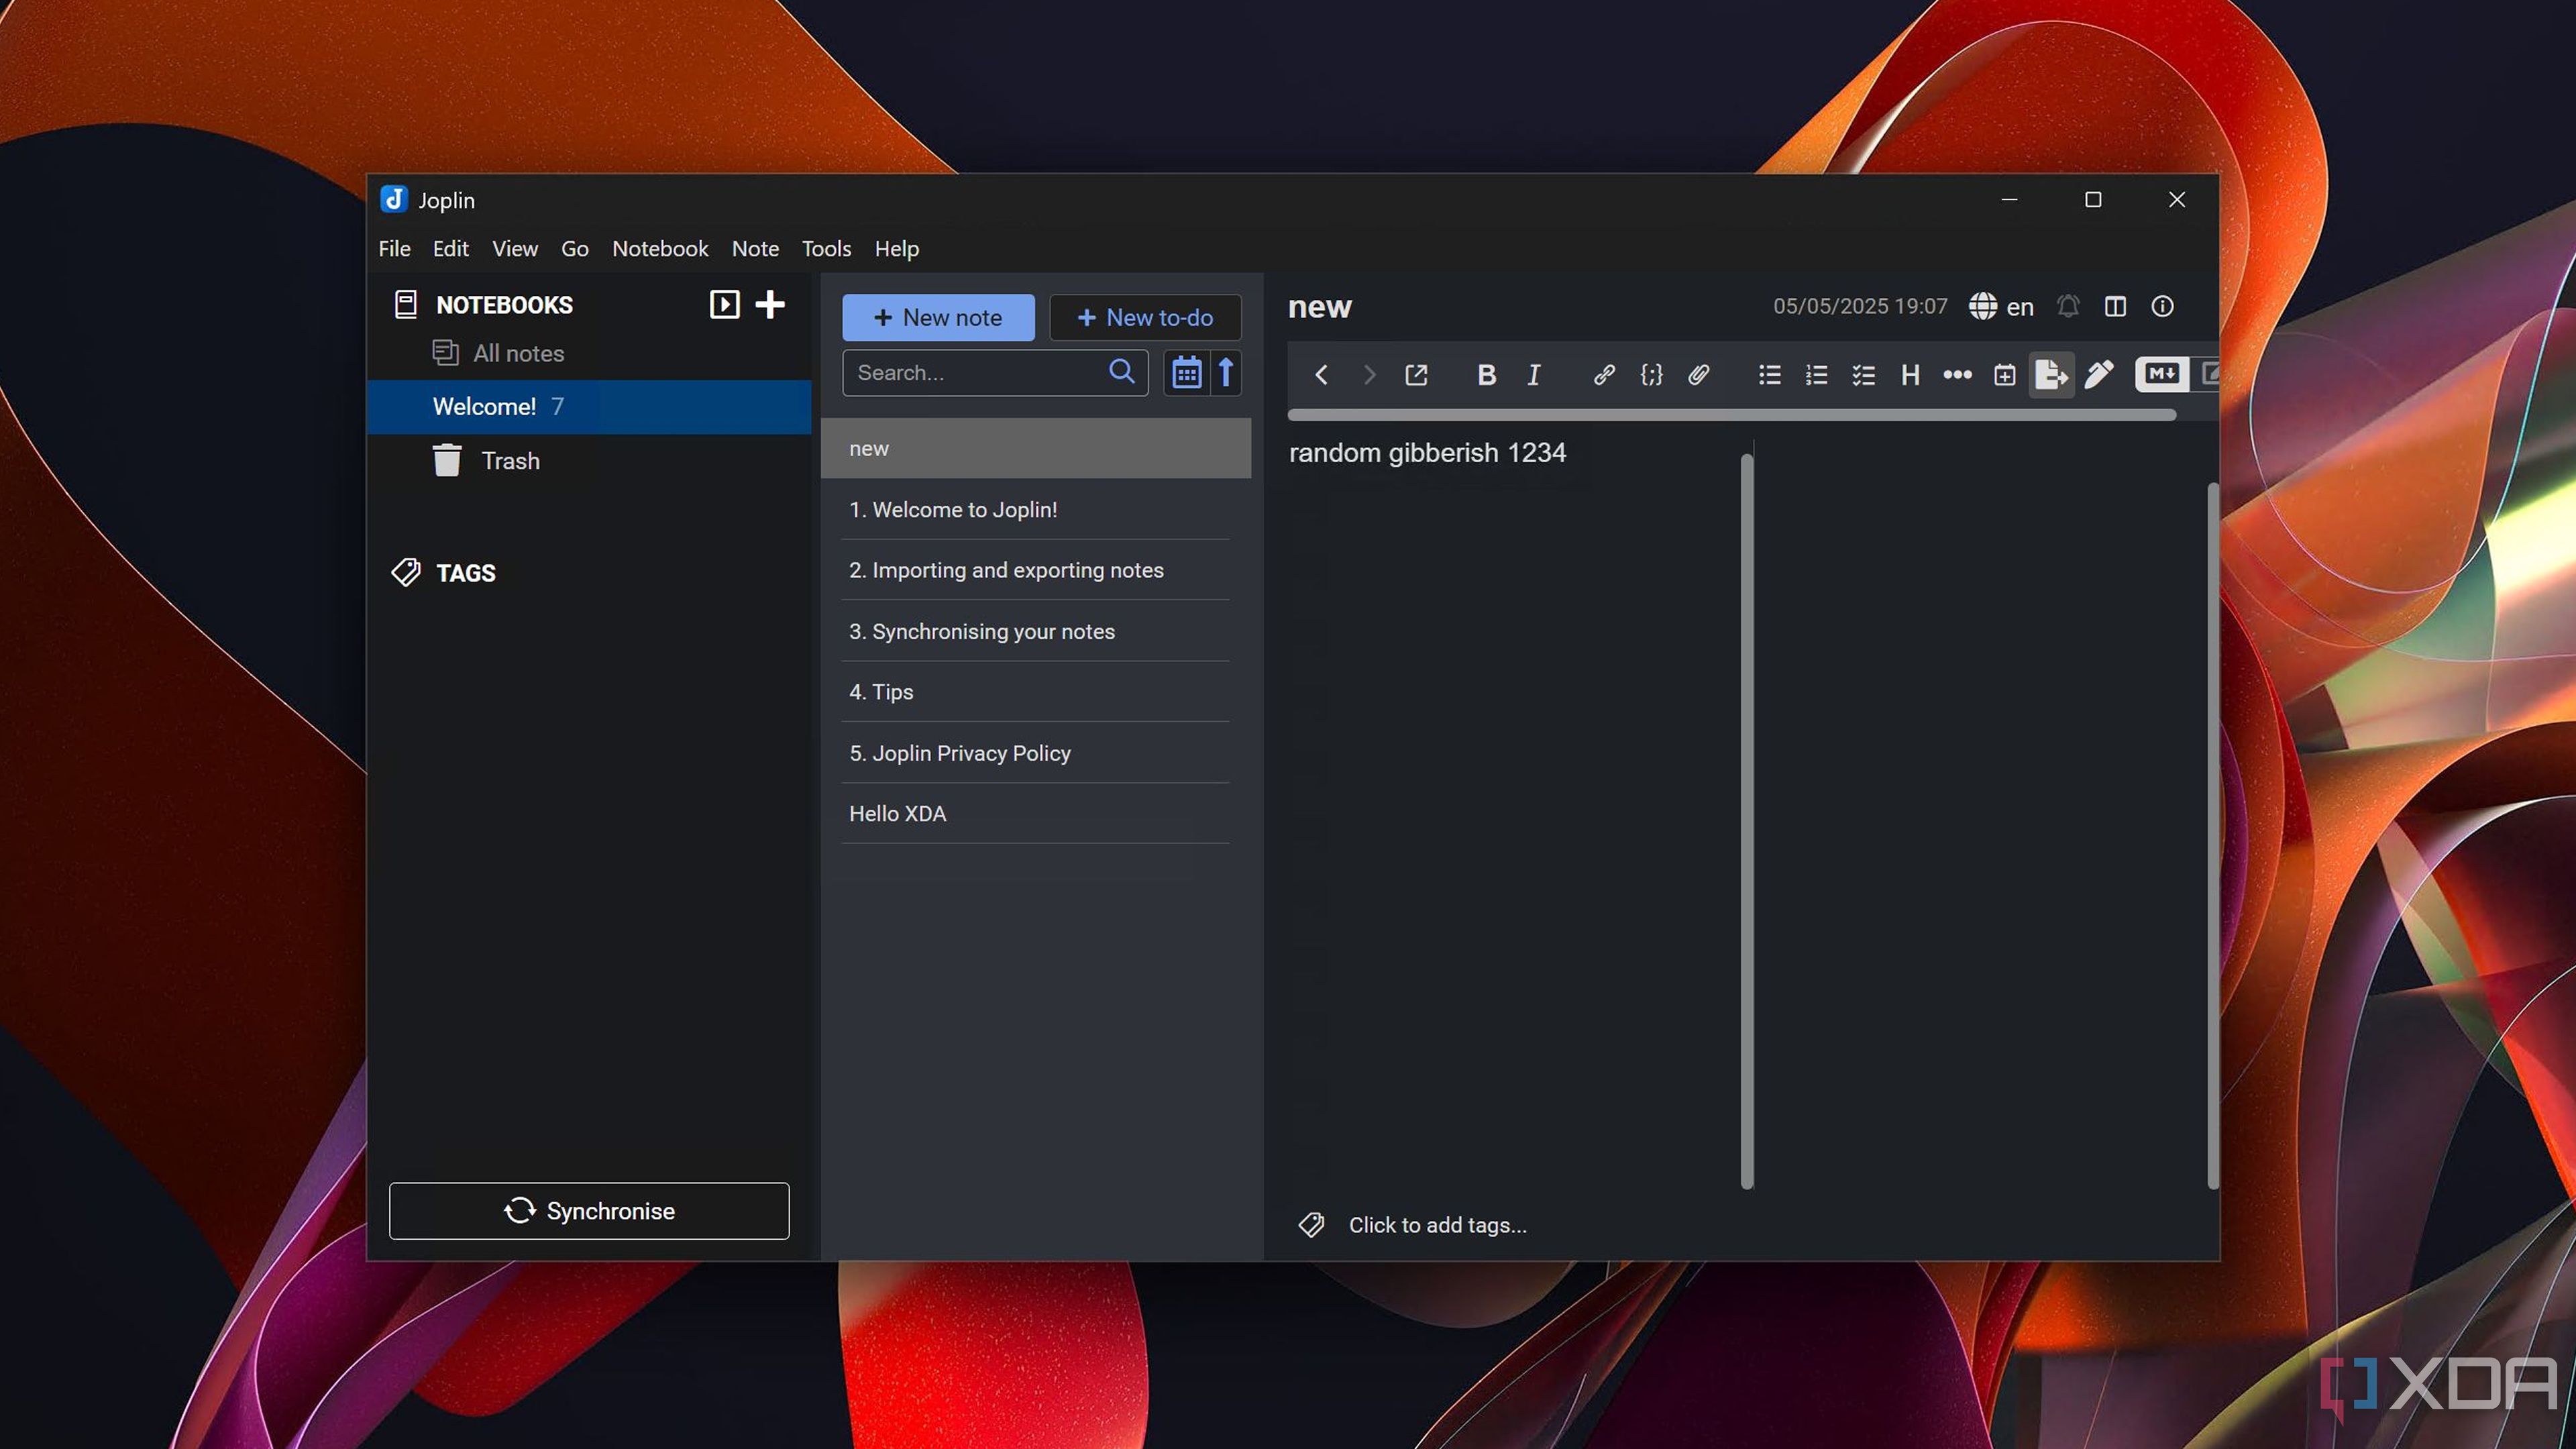The height and width of the screenshot is (1449, 2576).
Task: Click the note title field 'new'
Action: pyautogui.click(x=1319, y=306)
